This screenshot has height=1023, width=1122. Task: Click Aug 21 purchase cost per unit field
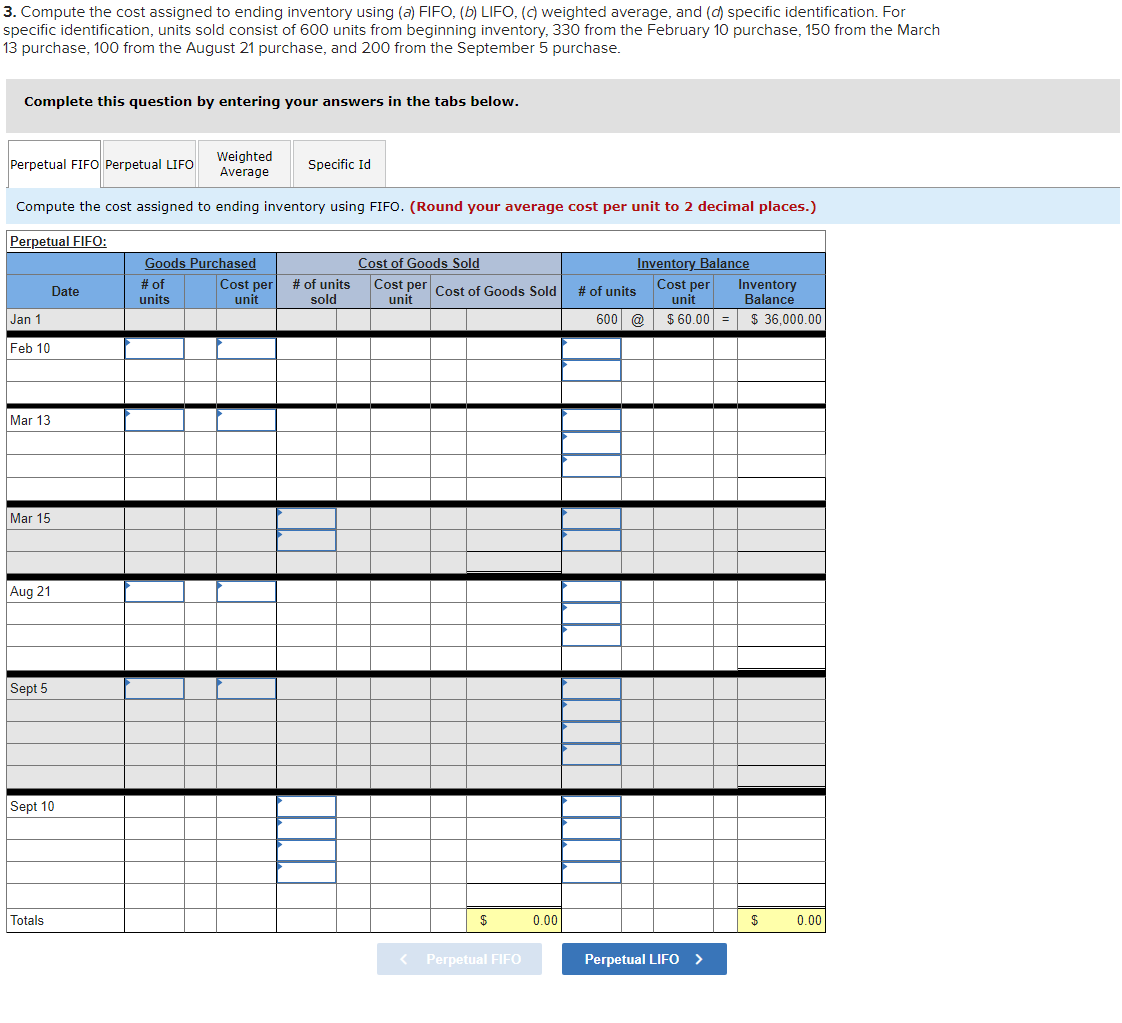click(x=246, y=592)
